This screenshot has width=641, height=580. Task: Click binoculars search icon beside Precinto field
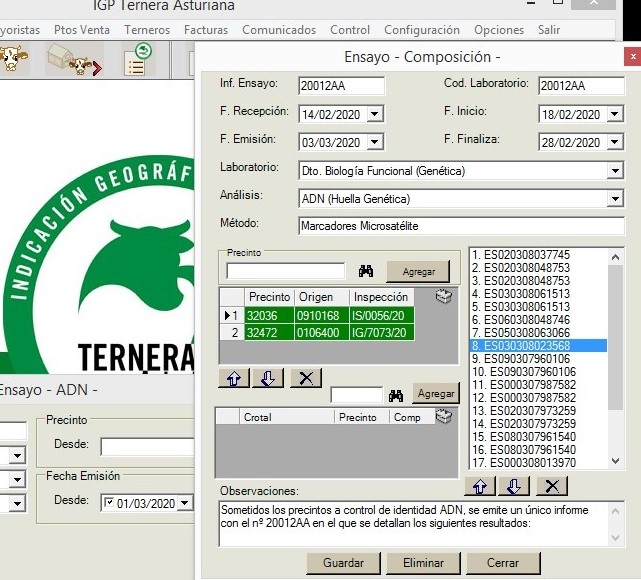(366, 271)
